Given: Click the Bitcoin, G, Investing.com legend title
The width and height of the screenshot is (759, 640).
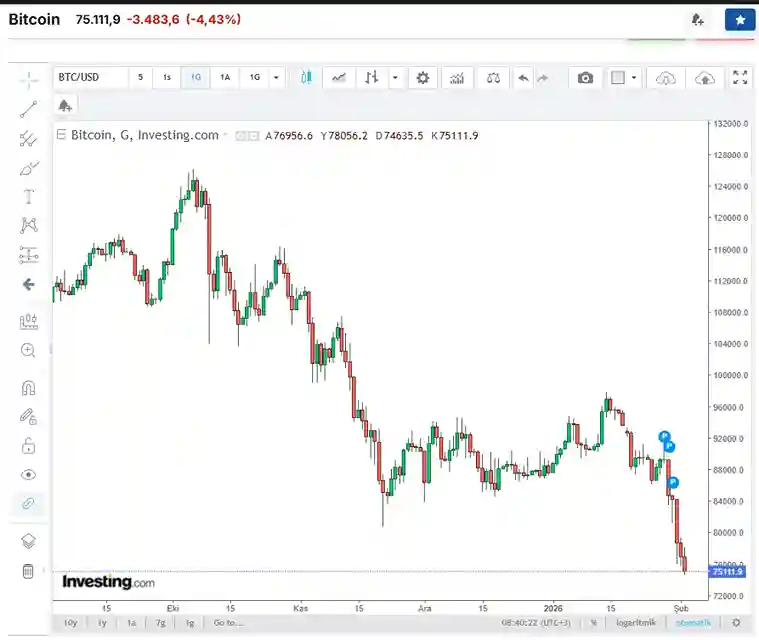Looking at the screenshot, I should [x=145, y=135].
